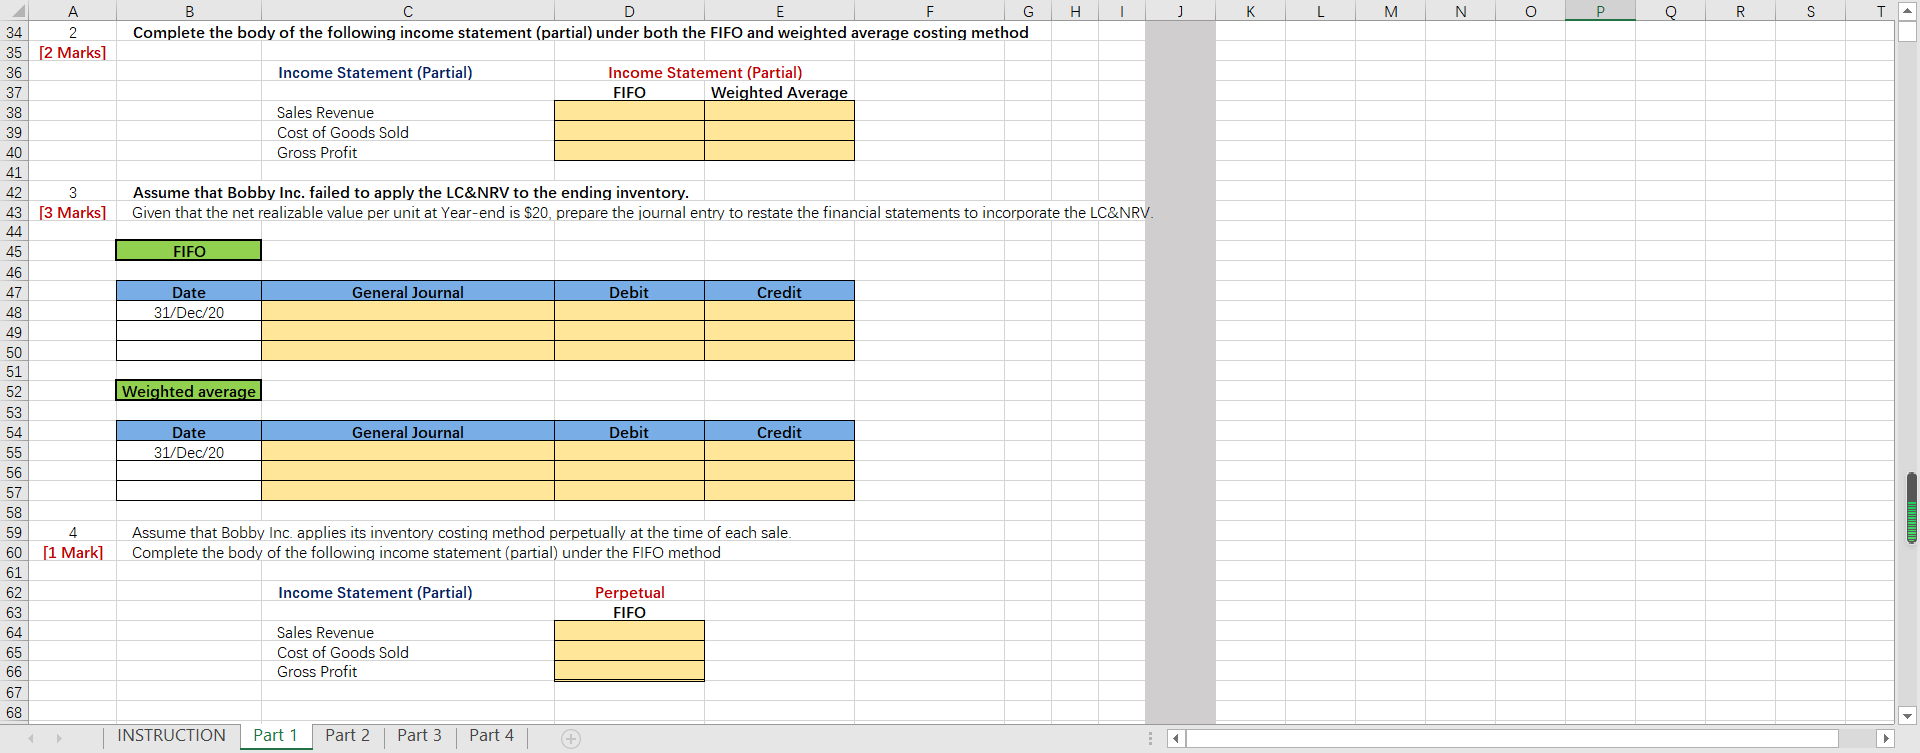Add a new sheet with plus icon

[x=570, y=739]
